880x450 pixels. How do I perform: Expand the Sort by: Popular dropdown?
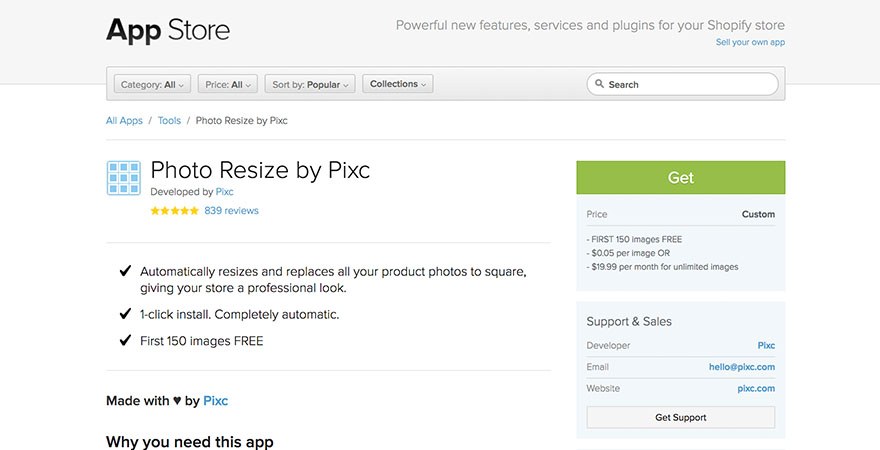tap(310, 84)
